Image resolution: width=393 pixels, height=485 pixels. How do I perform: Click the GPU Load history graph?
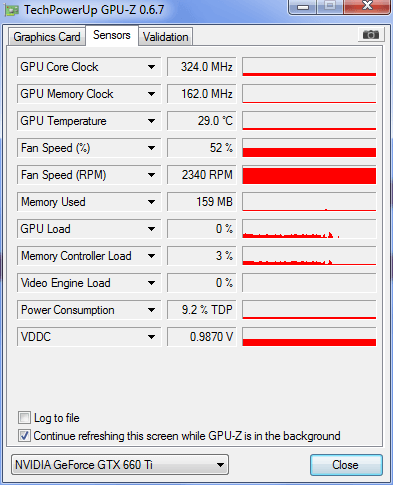coord(309,229)
